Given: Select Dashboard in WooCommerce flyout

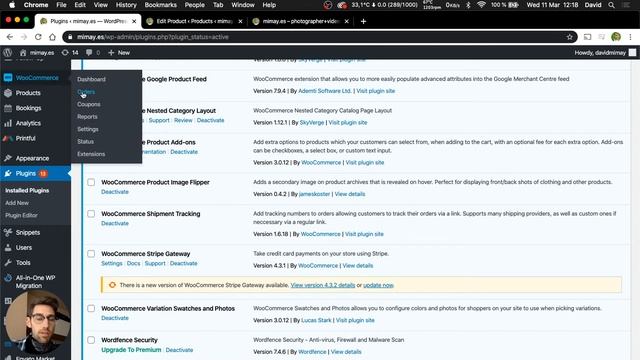Looking at the screenshot, I should click(91, 79).
